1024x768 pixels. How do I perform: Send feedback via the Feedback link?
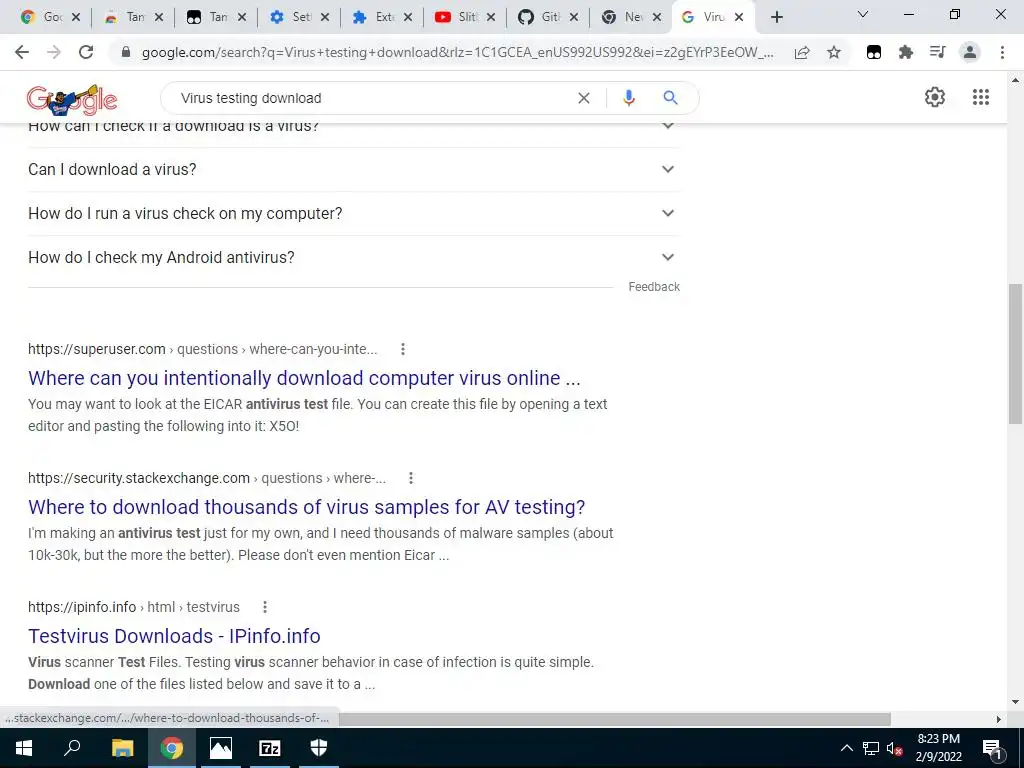pyautogui.click(x=654, y=287)
